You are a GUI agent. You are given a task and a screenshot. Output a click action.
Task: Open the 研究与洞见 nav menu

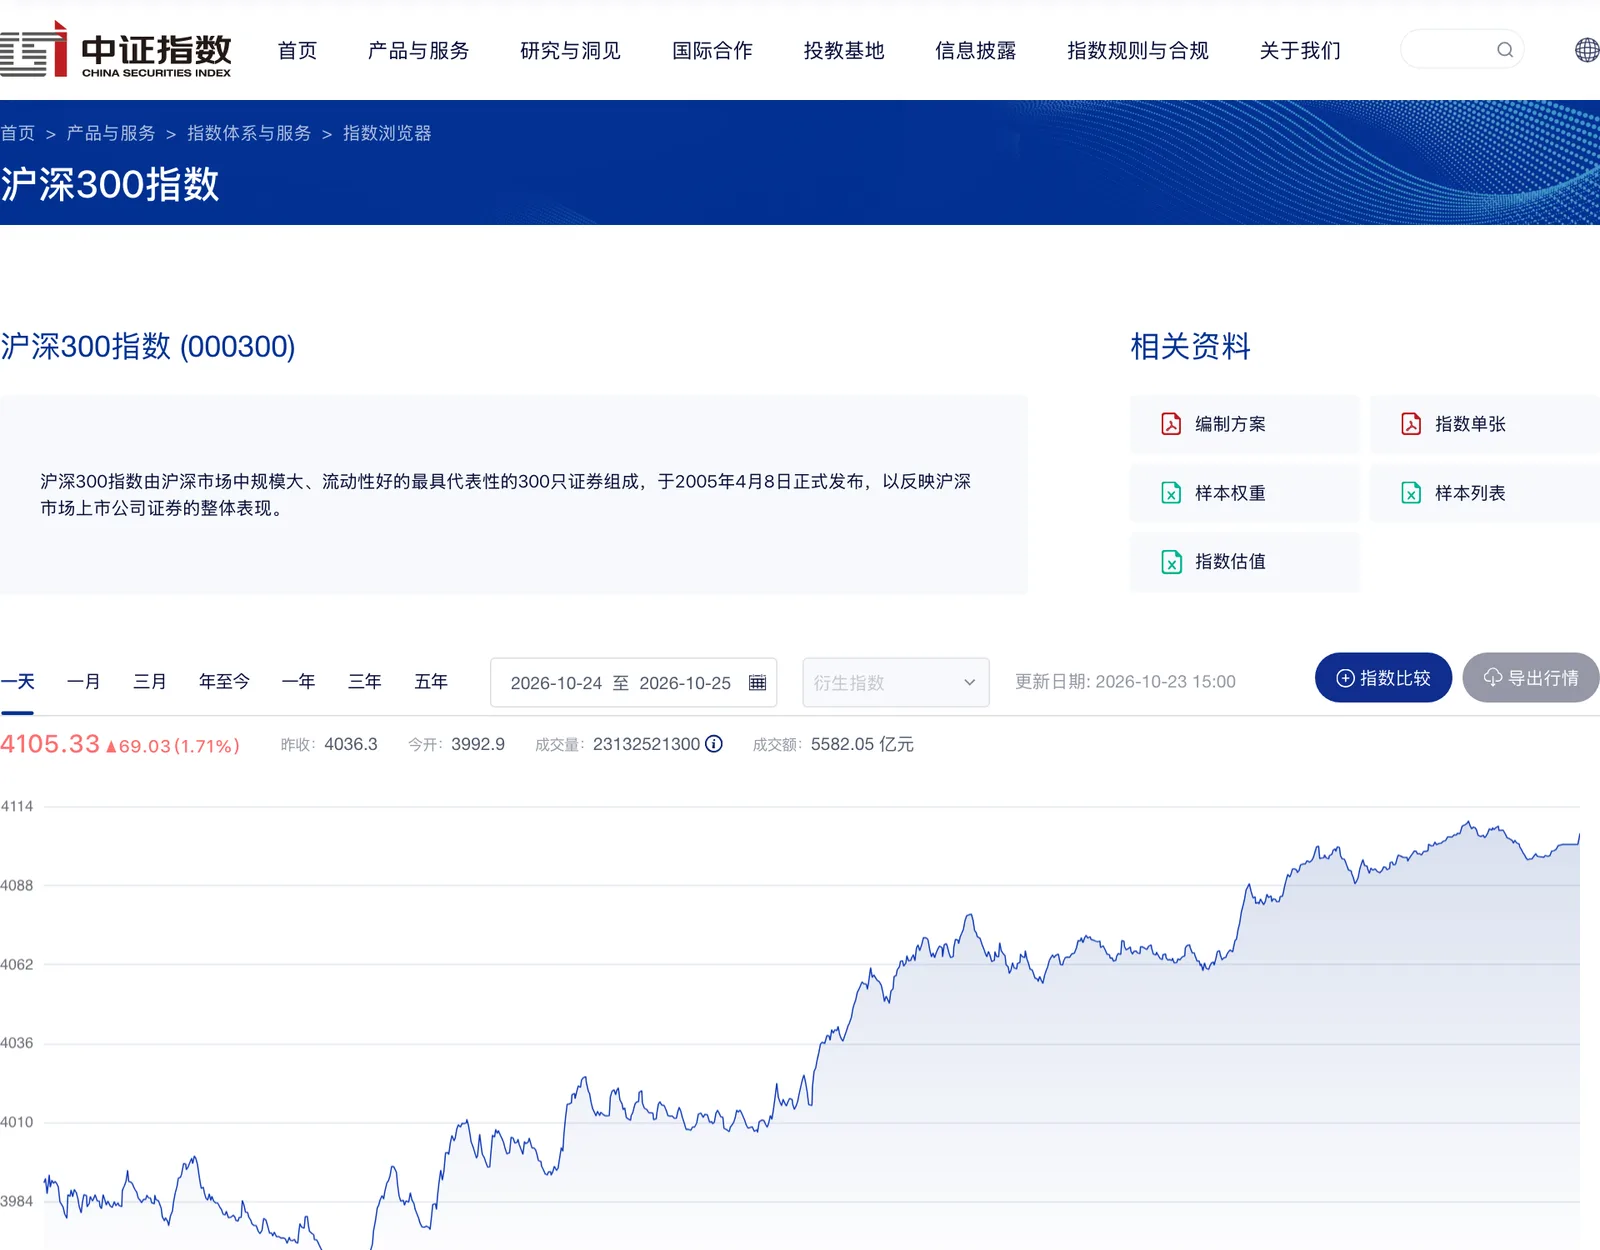tap(570, 50)
